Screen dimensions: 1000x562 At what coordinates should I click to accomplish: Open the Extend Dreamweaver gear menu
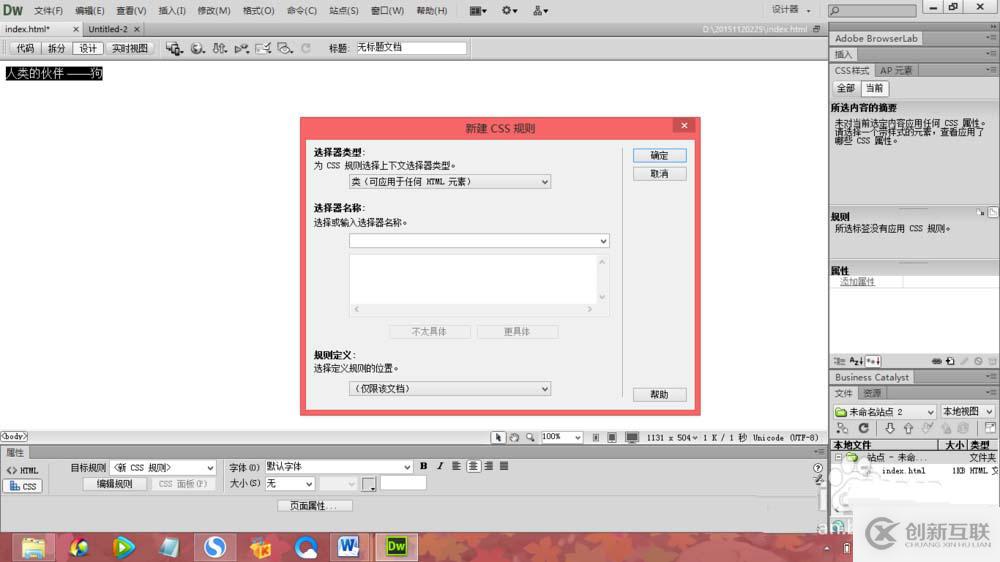click(509, 10)
